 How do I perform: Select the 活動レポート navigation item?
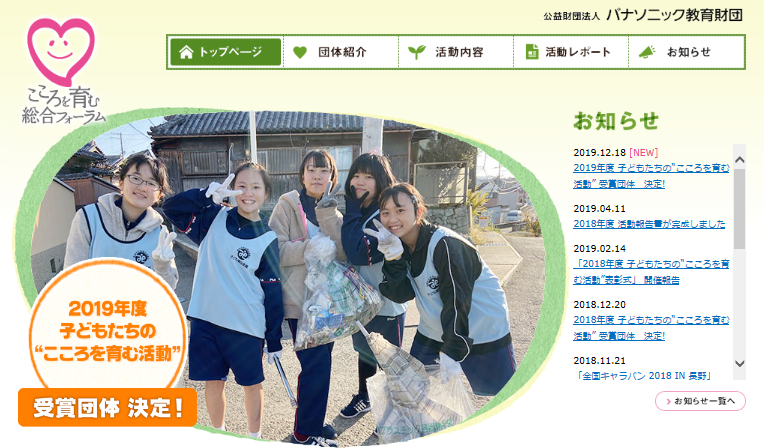(x=571, y=52)
